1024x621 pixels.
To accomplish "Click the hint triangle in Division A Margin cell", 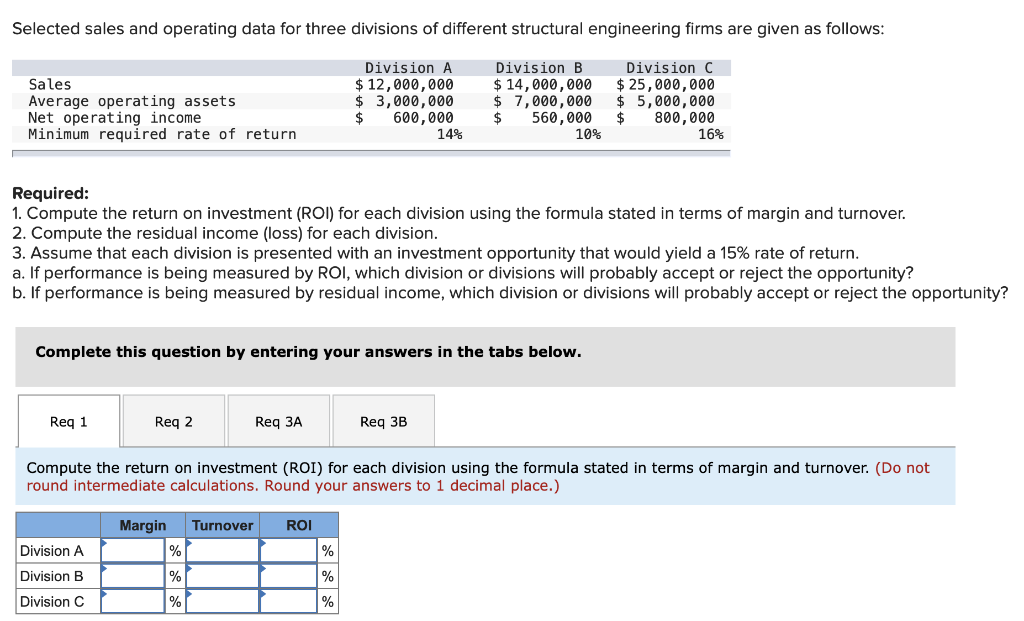I will (104, 545).
